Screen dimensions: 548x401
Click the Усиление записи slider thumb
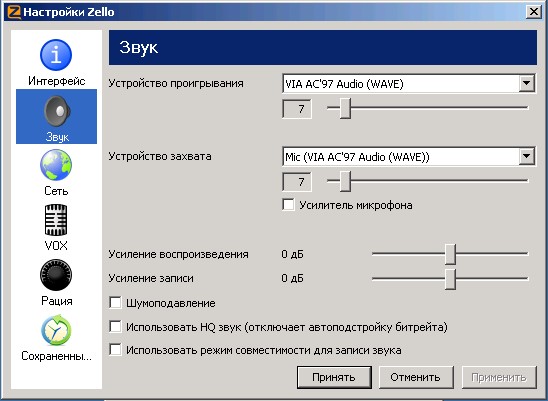(450, 279)
